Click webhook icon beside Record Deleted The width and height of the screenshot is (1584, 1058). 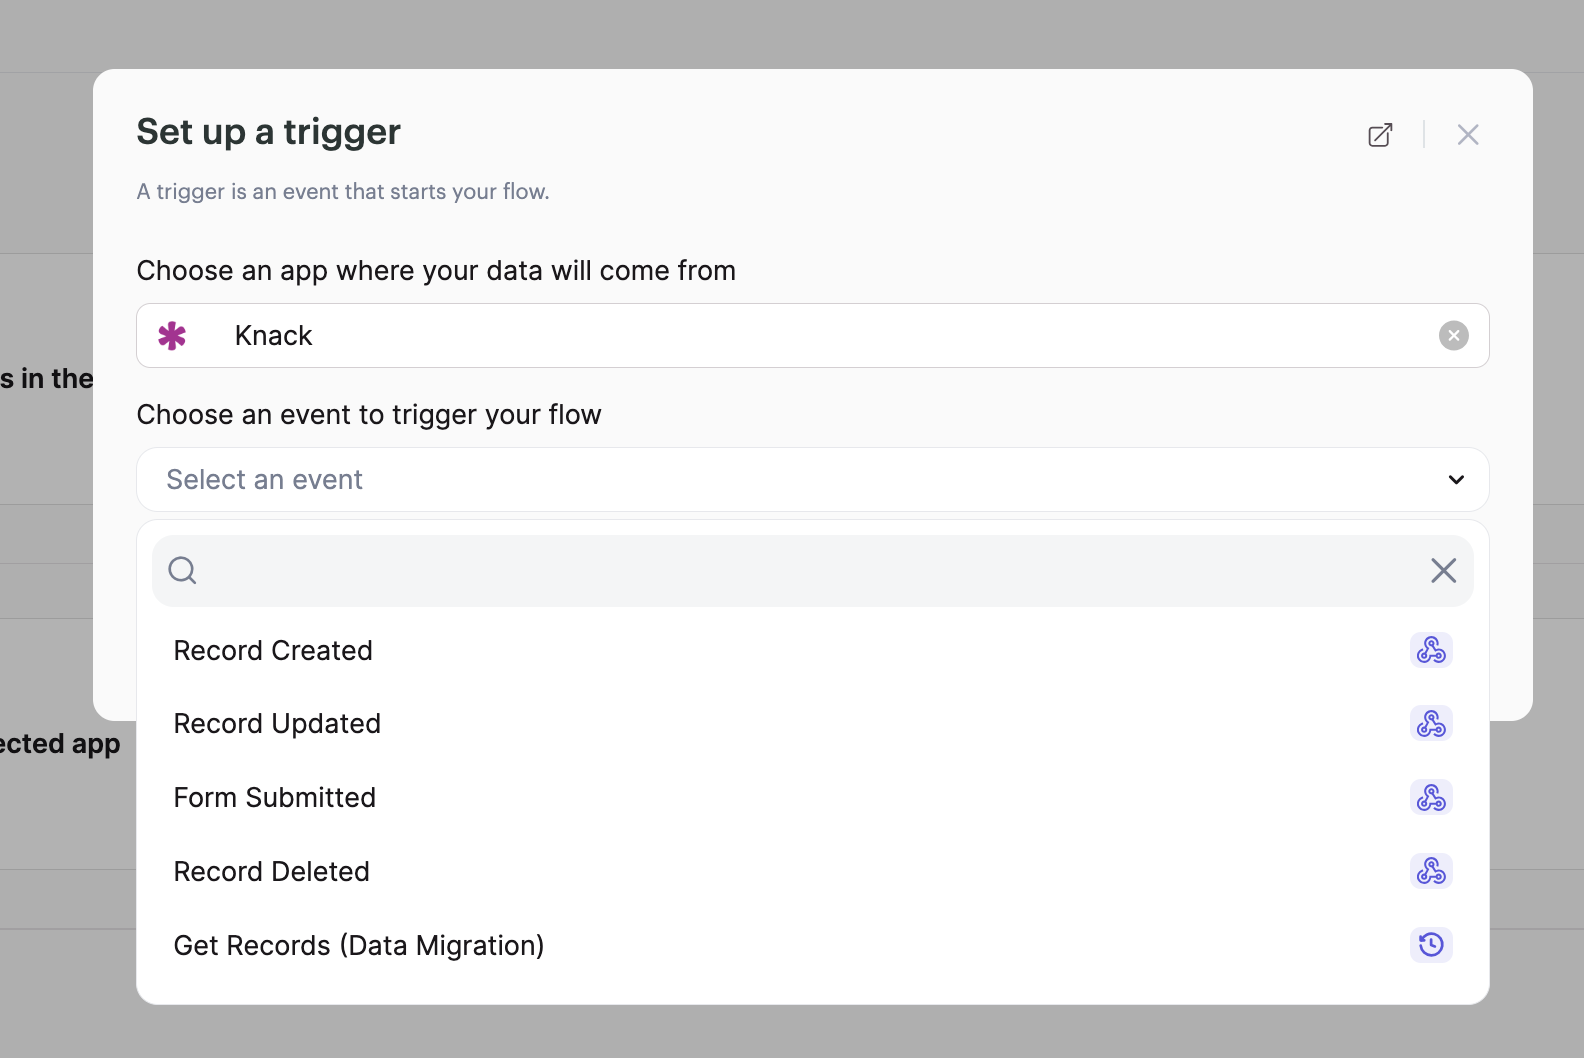[1431, 872]
